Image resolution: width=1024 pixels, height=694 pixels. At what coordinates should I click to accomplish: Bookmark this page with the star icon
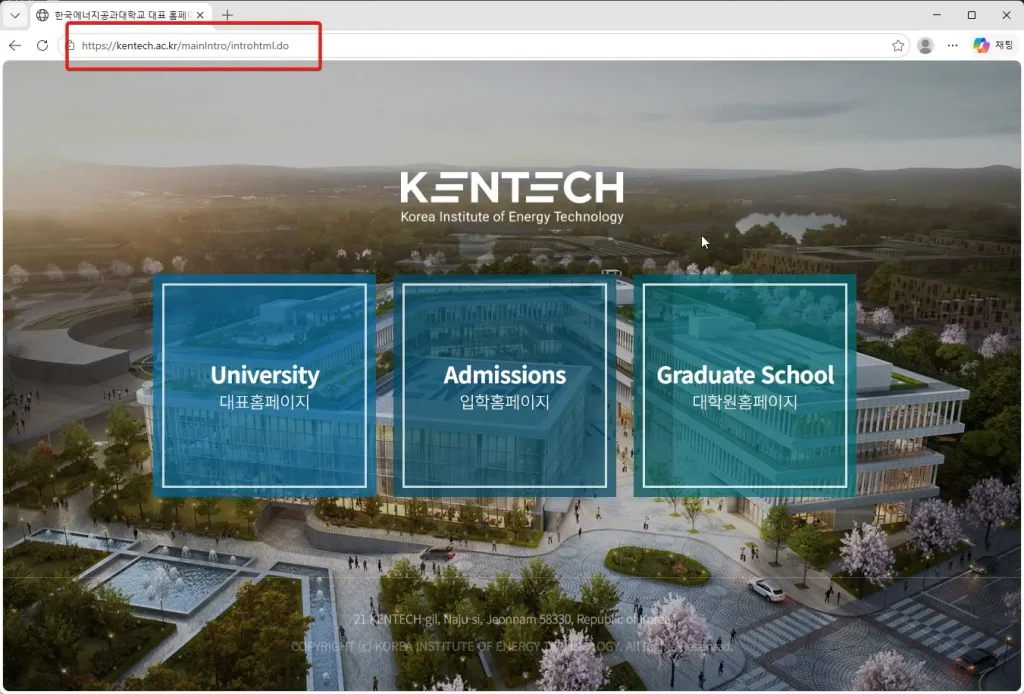(x=898, y=45)
